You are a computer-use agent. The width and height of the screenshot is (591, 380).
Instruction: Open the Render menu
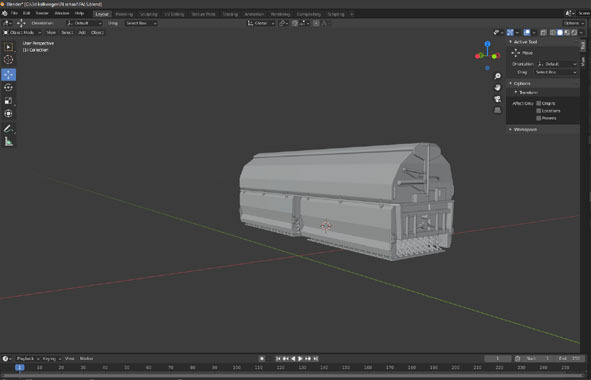coord(42,14)
